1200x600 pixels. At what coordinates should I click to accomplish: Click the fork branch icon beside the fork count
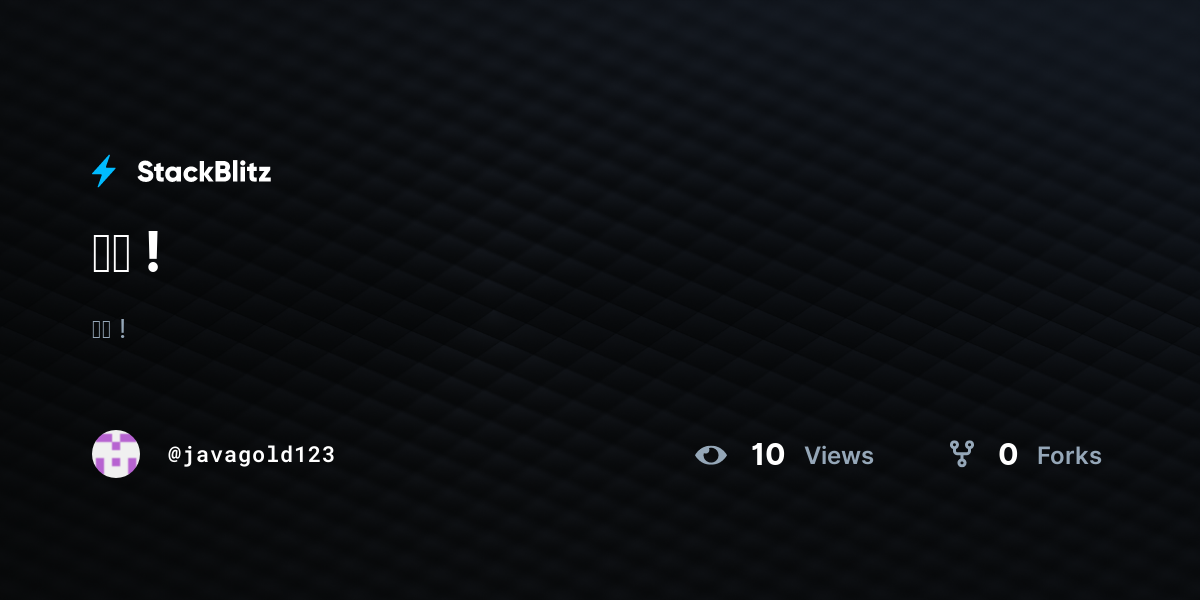(962, 454)
